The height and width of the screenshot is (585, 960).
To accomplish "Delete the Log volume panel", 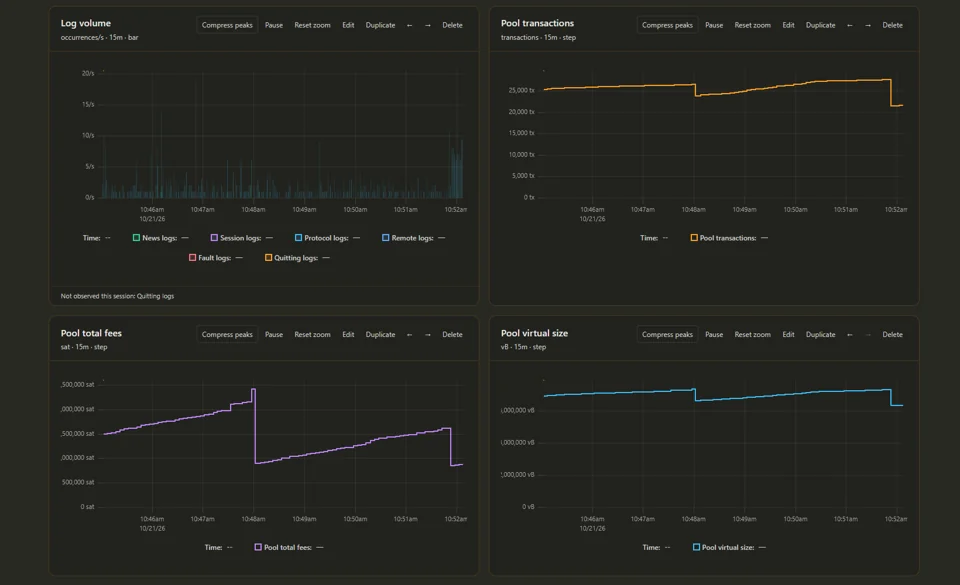I will click(x=452, y=25).
